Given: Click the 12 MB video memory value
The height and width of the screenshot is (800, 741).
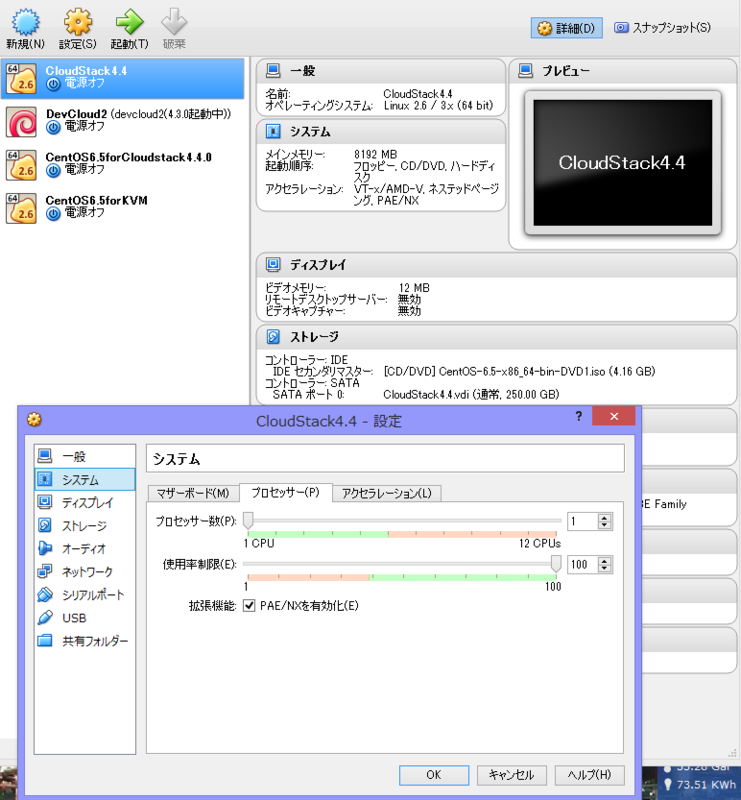Looking at the screenshot, I should tap(414, 288).
